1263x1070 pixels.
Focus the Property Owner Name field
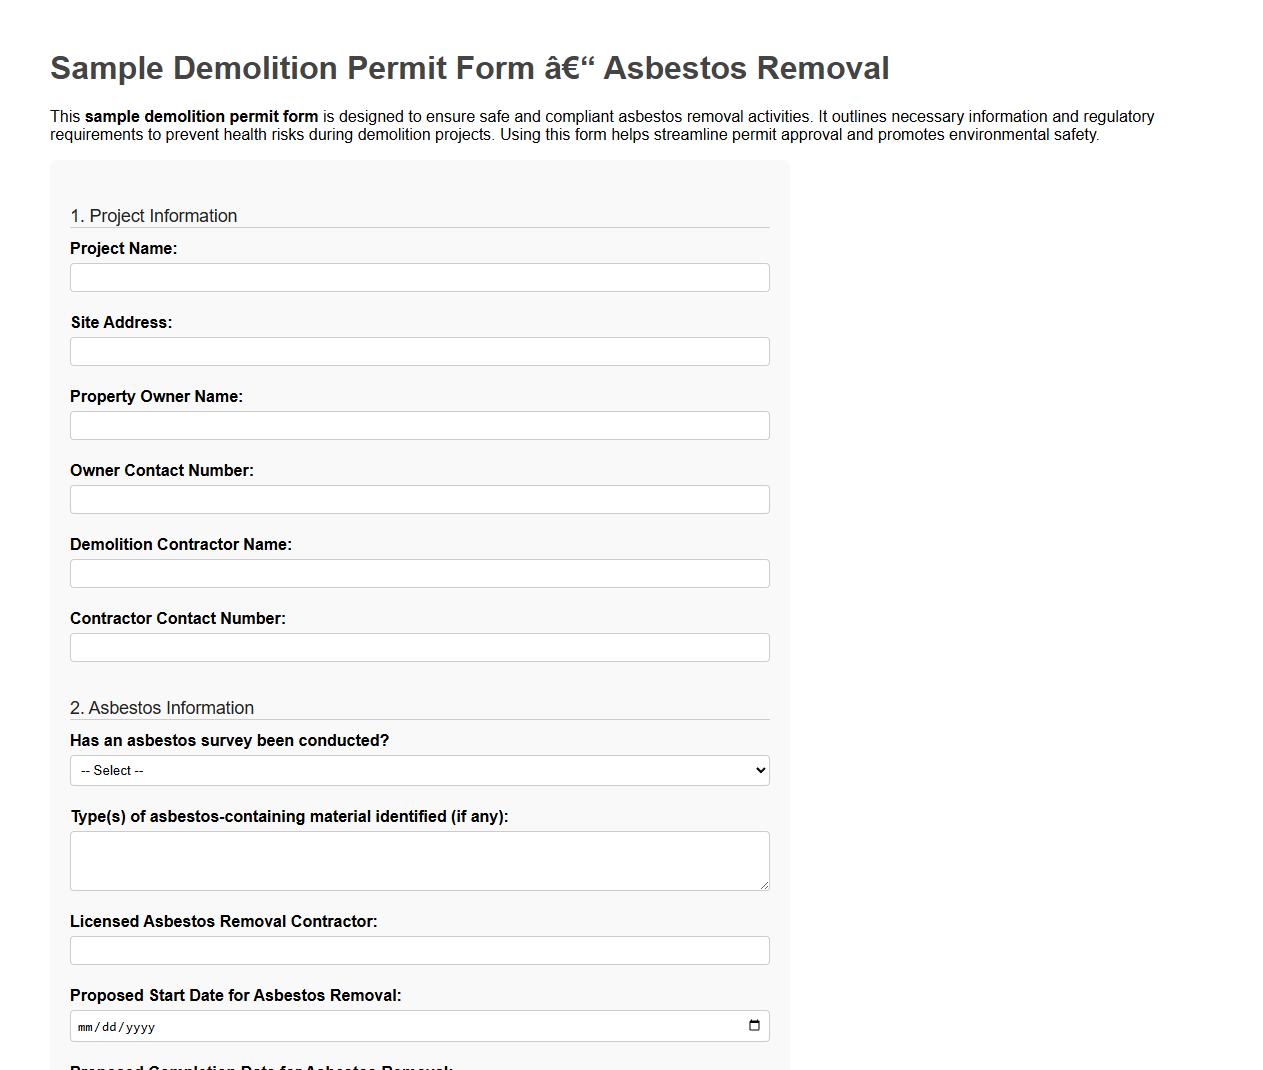click(420, 425)
